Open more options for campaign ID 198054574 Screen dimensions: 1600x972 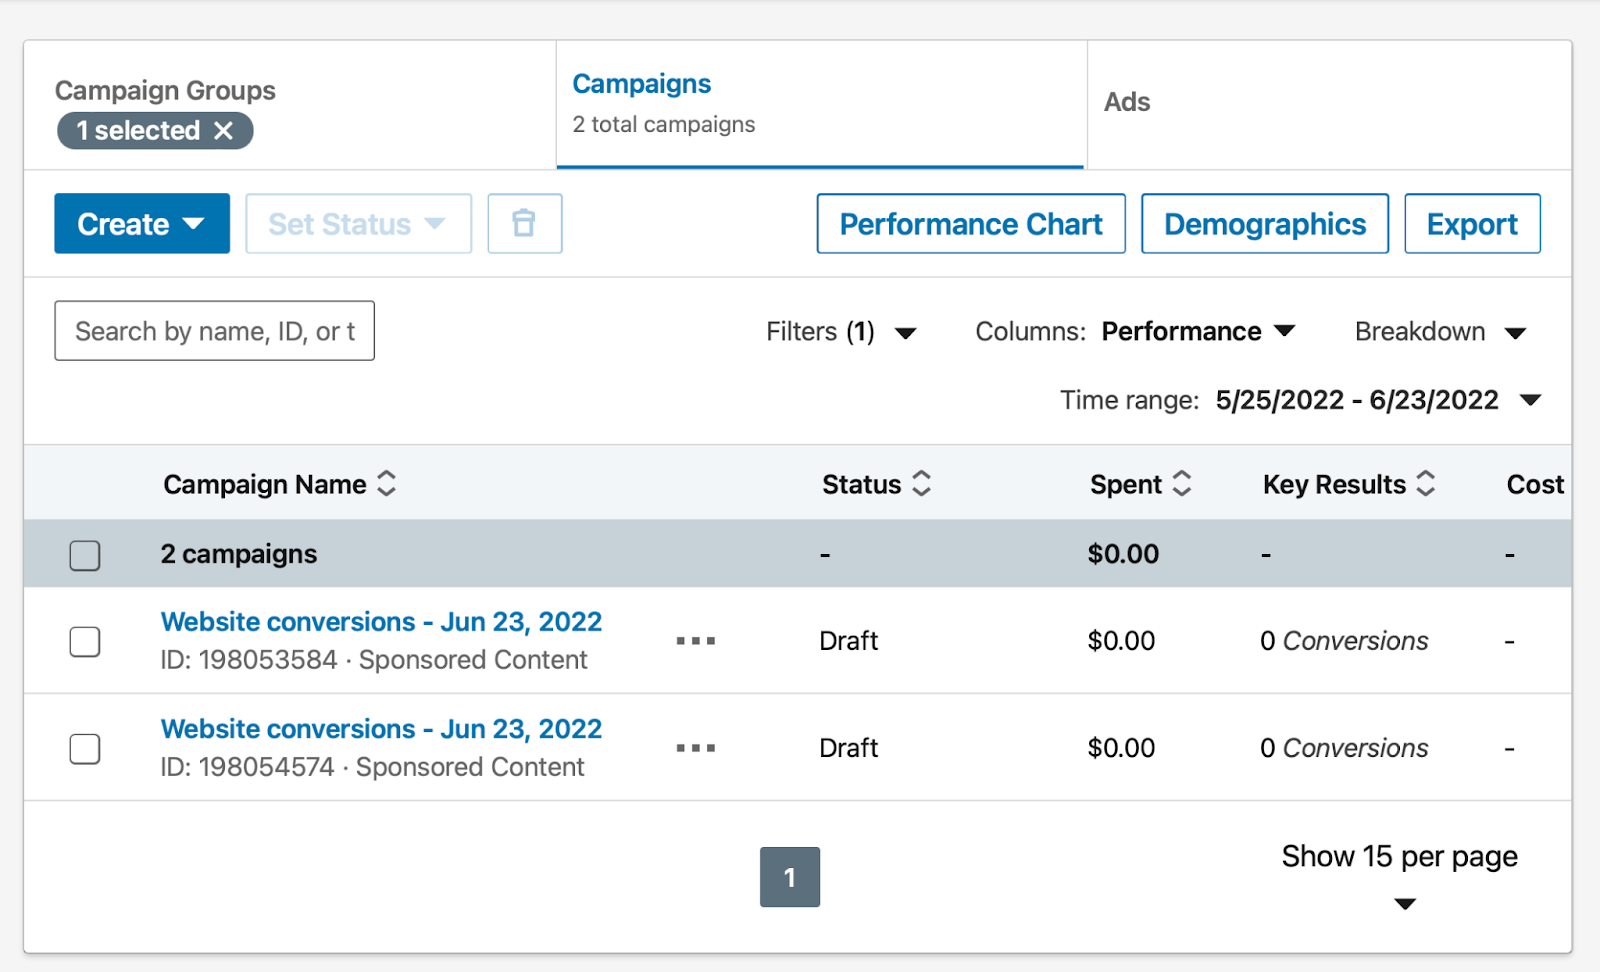(696, 748)
